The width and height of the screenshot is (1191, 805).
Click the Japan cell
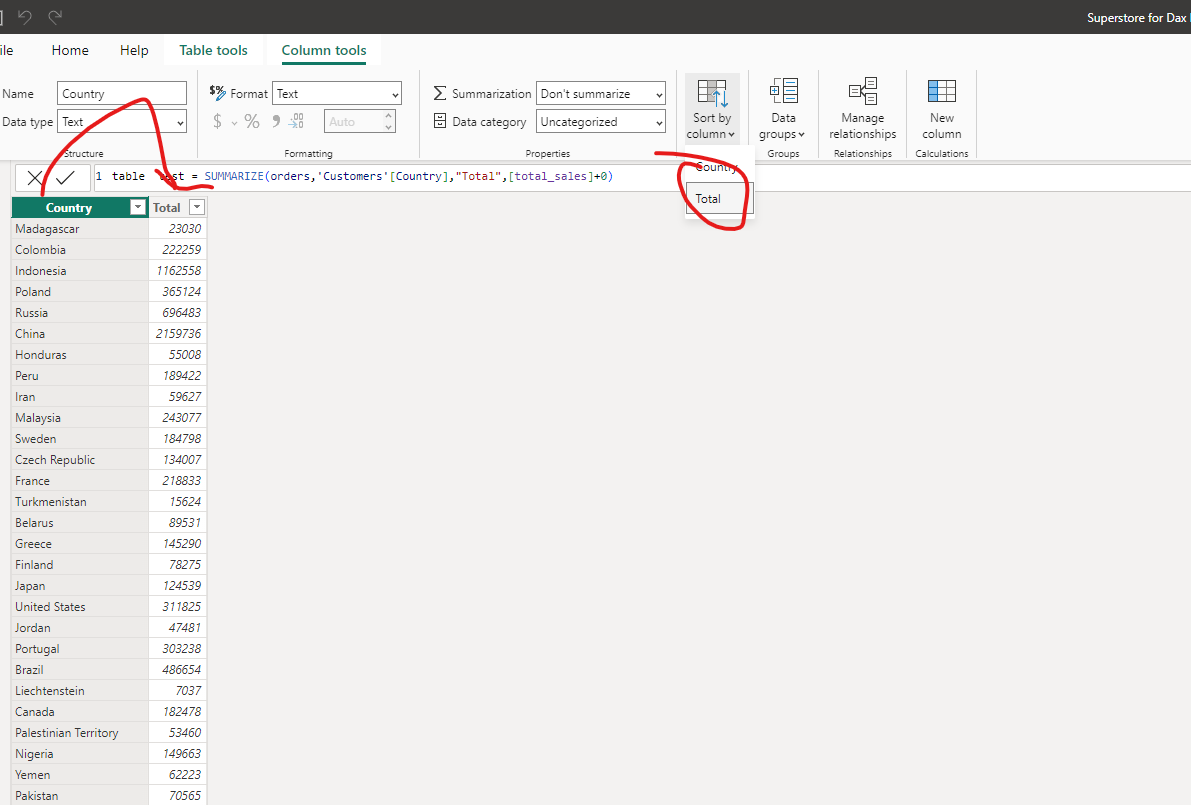(x=80, y=586)
